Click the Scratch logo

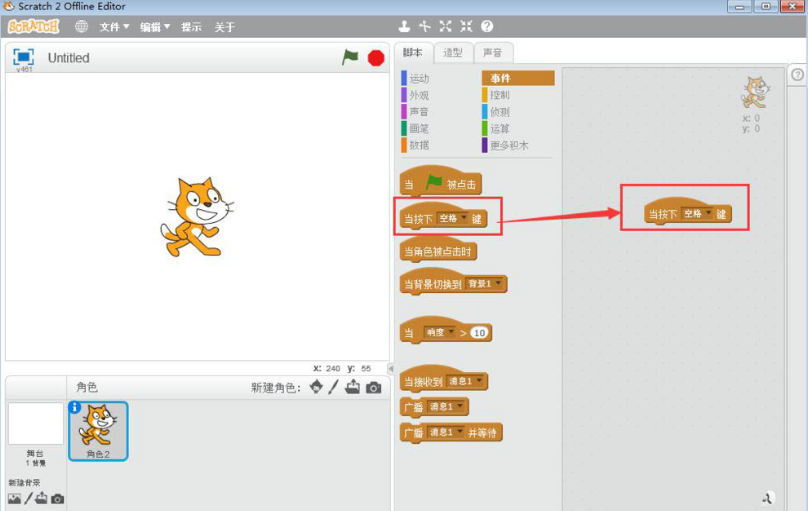(x=33, y=26)
